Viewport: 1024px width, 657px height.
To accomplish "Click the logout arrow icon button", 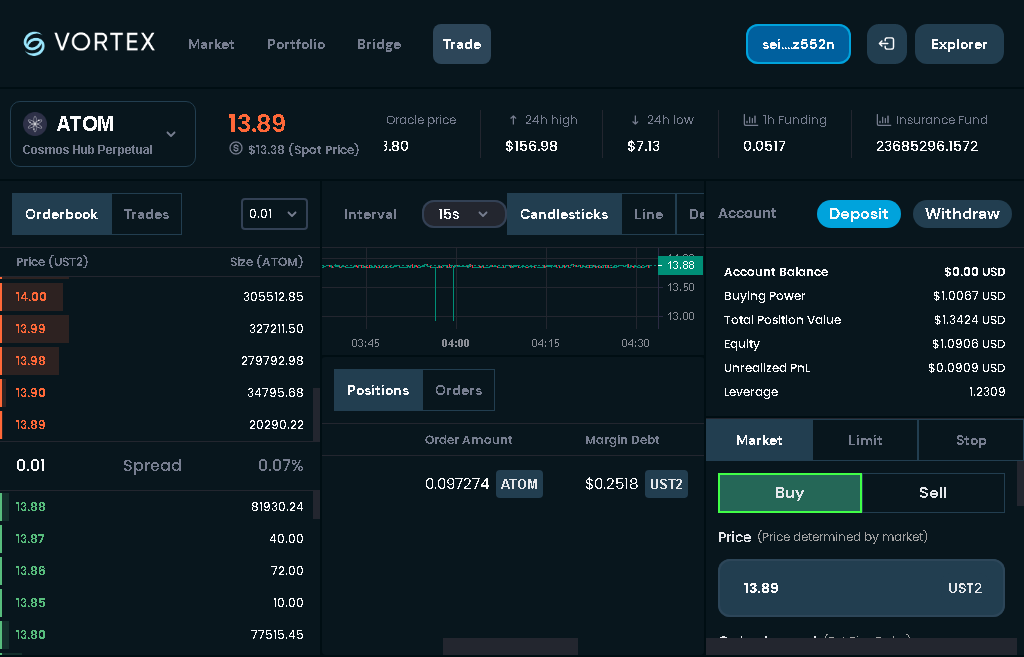I will (886, 44).
